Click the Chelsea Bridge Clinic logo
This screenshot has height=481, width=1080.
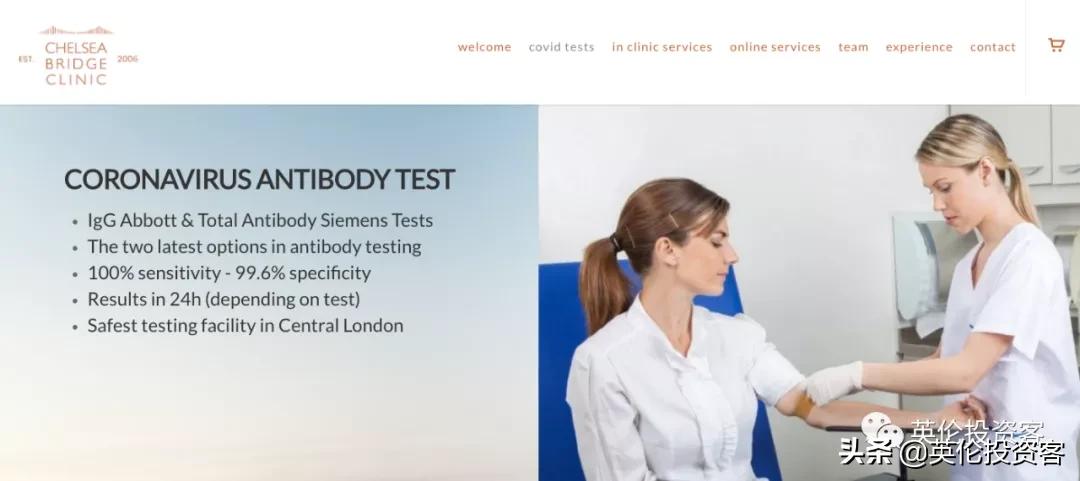[x=76, y=56]
